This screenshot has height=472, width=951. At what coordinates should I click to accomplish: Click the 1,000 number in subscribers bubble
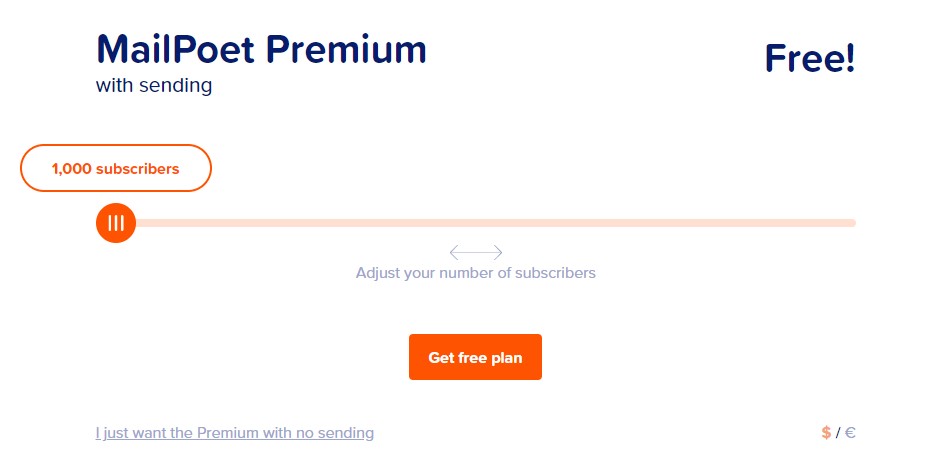click(71, 169)
